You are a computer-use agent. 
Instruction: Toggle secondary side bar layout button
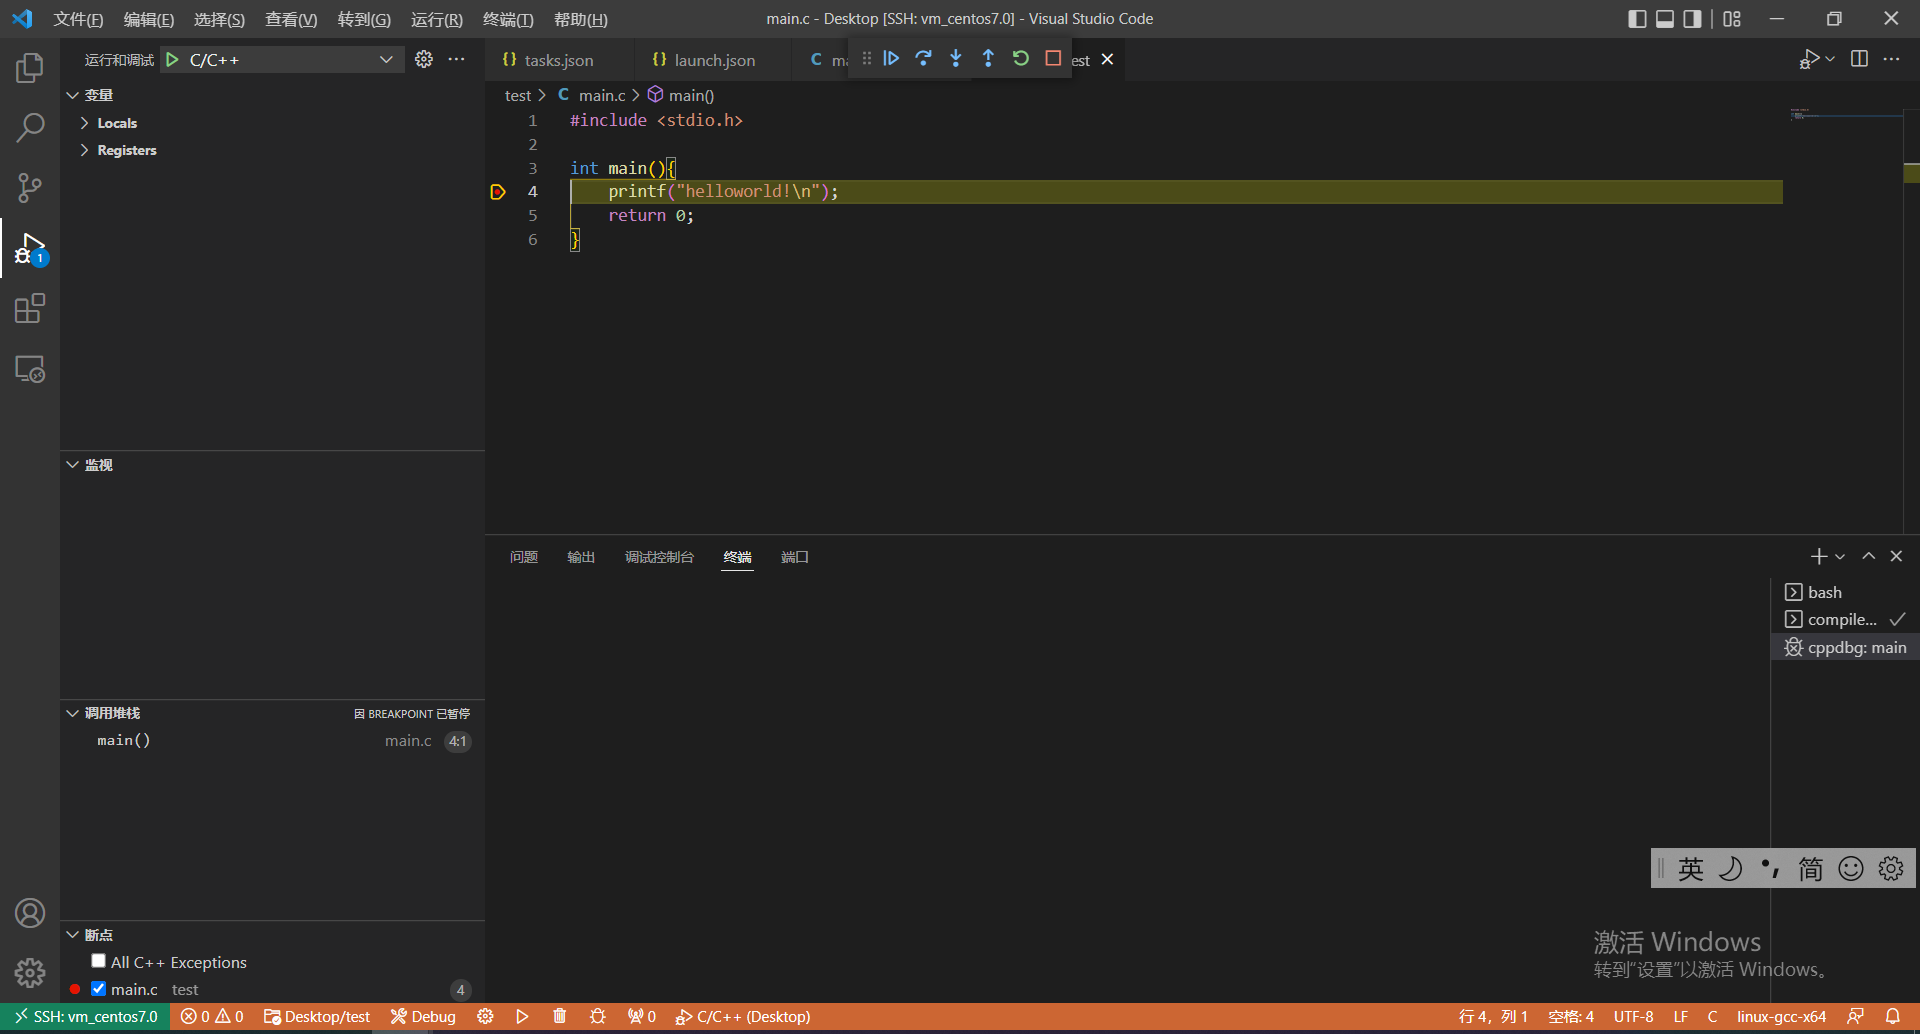[1692, 19]
